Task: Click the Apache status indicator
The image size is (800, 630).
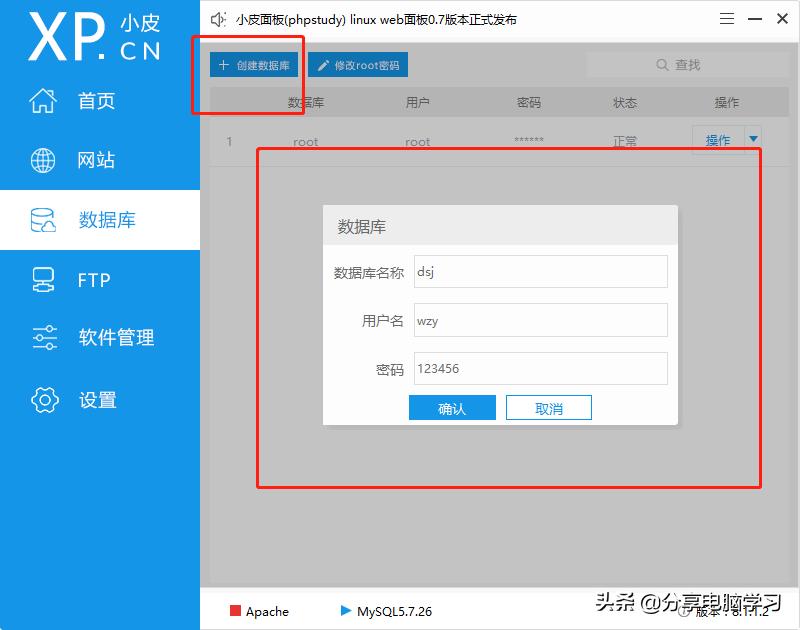Action: coord(236,611)
